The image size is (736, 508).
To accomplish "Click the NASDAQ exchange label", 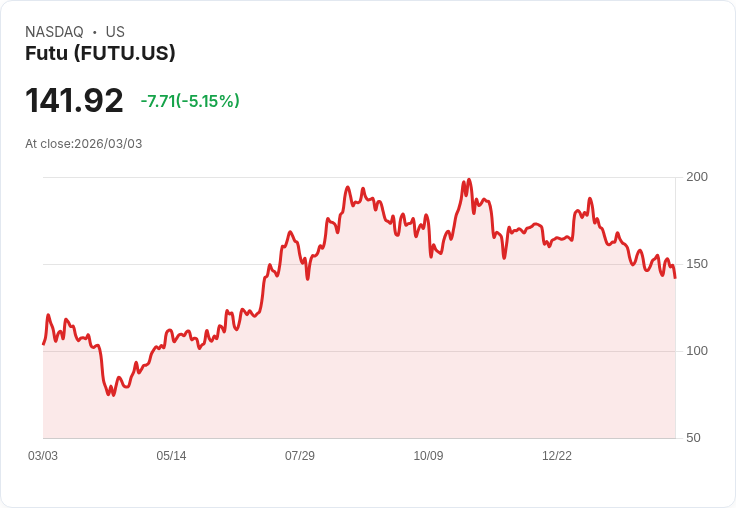I will 54,32.
